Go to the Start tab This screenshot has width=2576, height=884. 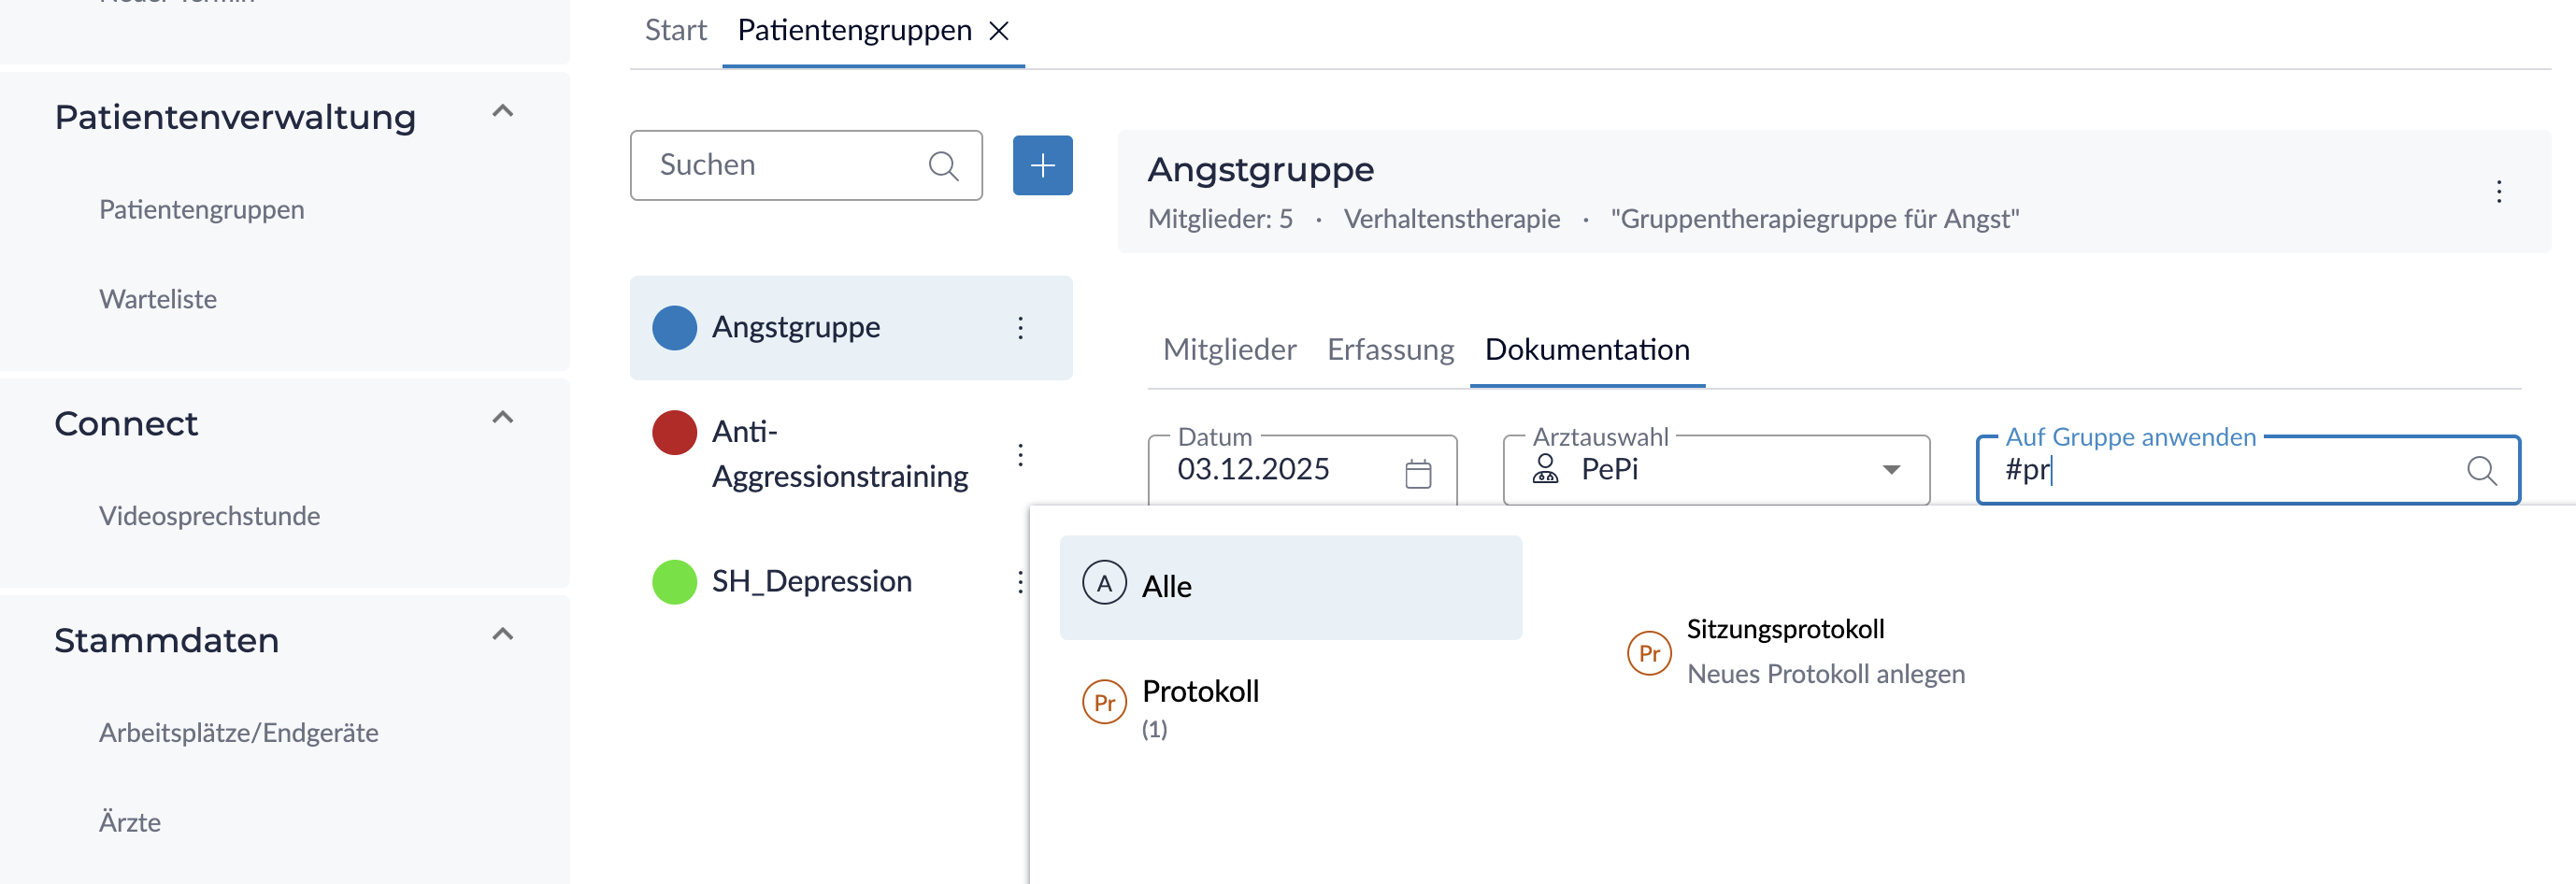point(675,31)
